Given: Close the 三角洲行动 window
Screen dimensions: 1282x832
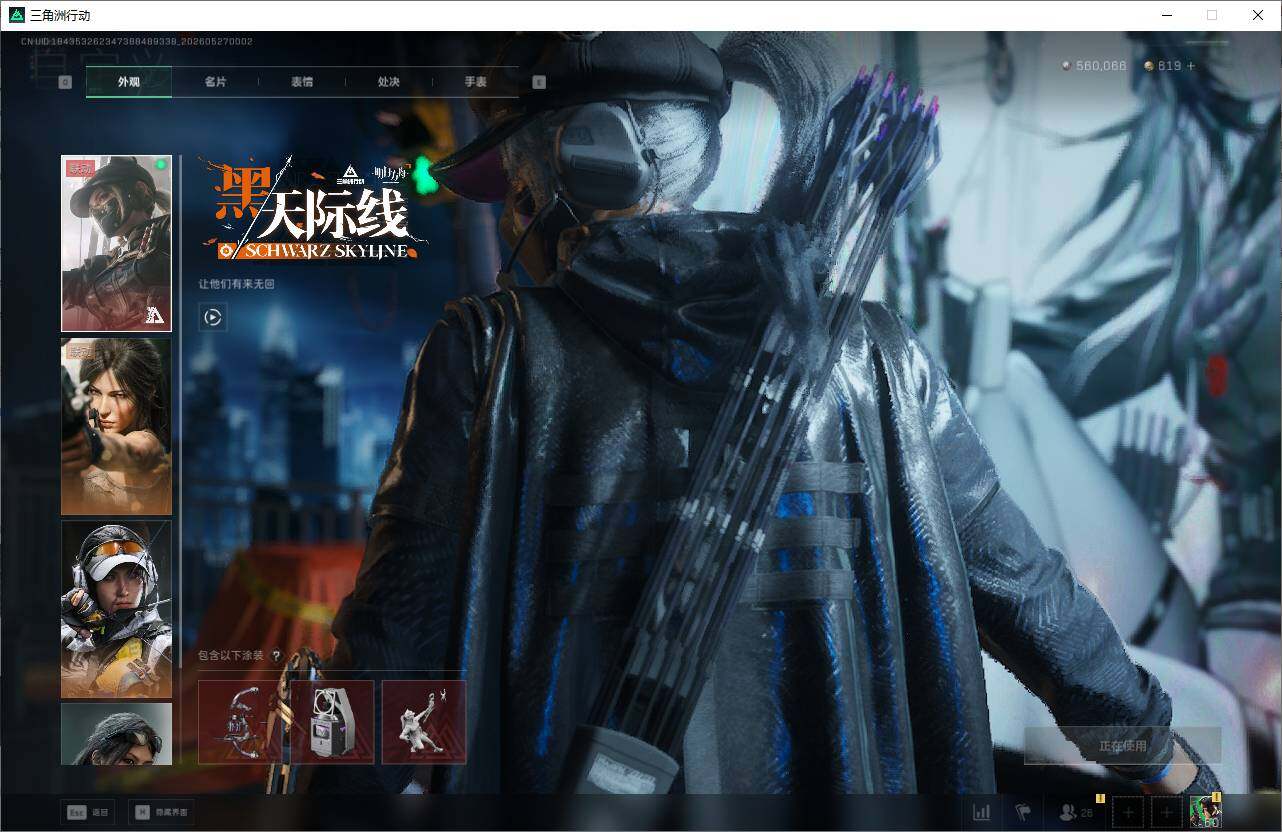Looking at the screenshot, I should (1258, 15).
